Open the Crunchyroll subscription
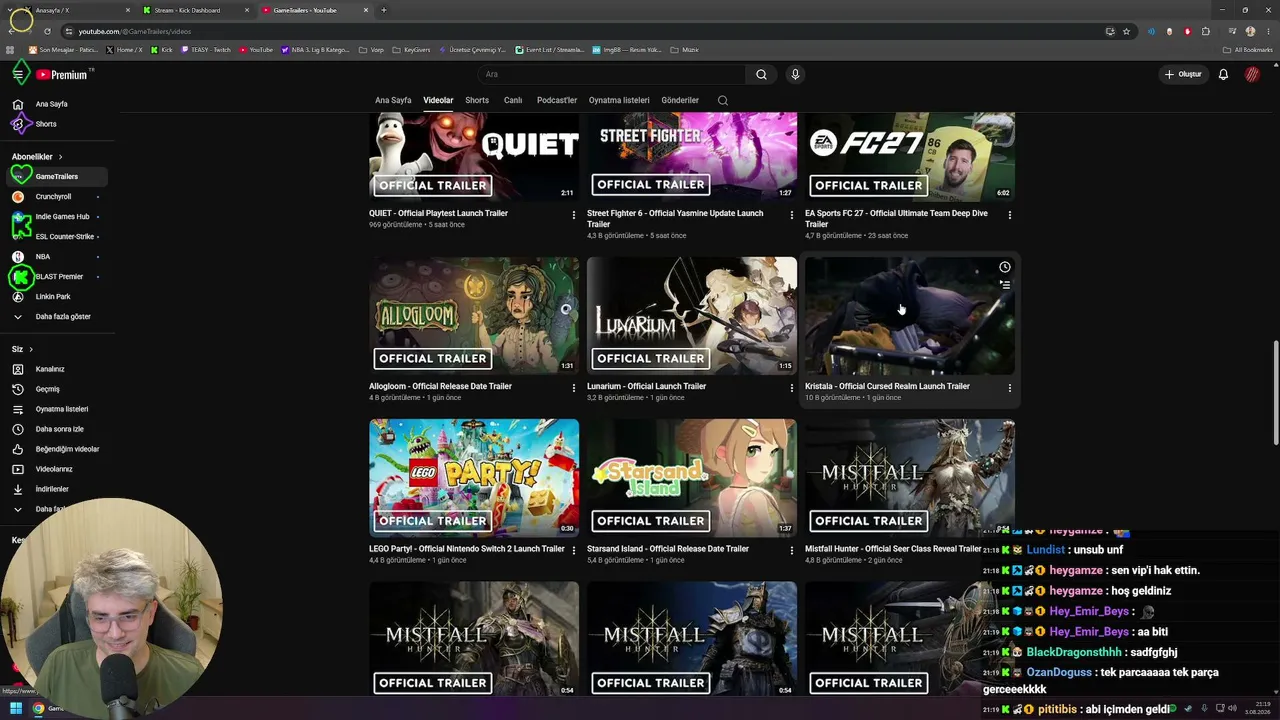The width and height of the screenshot is (1280, 720). tap(57, 197)
